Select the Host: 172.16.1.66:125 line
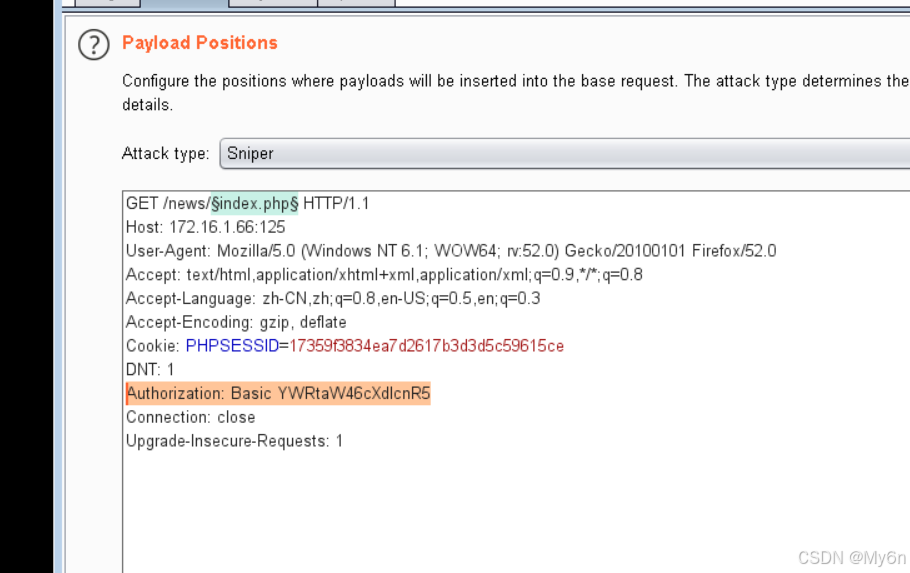910x573 pixels. [x=205, y=227]
